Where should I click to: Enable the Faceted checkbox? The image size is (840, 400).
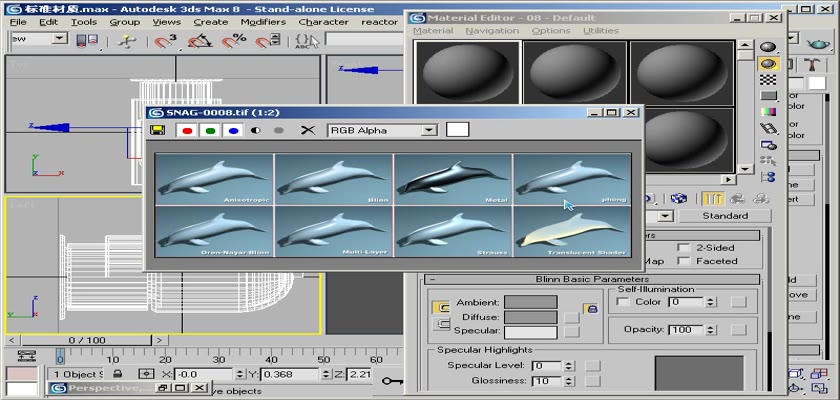pos(684,261)
